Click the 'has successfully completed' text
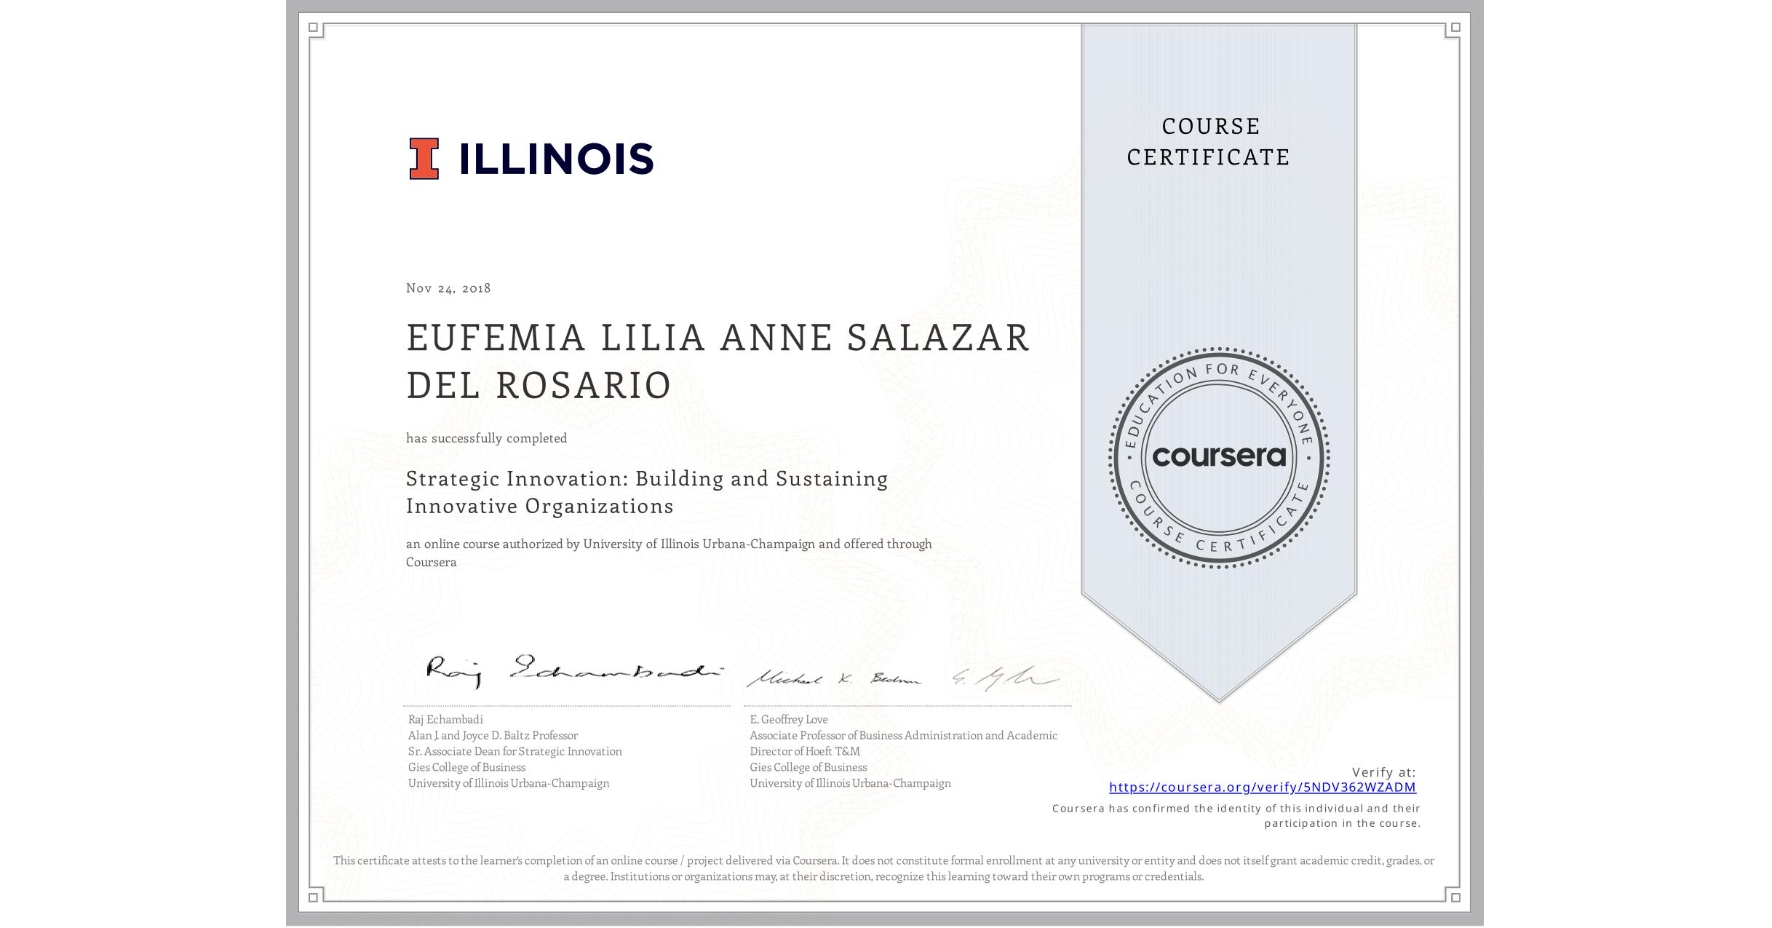 486,438
